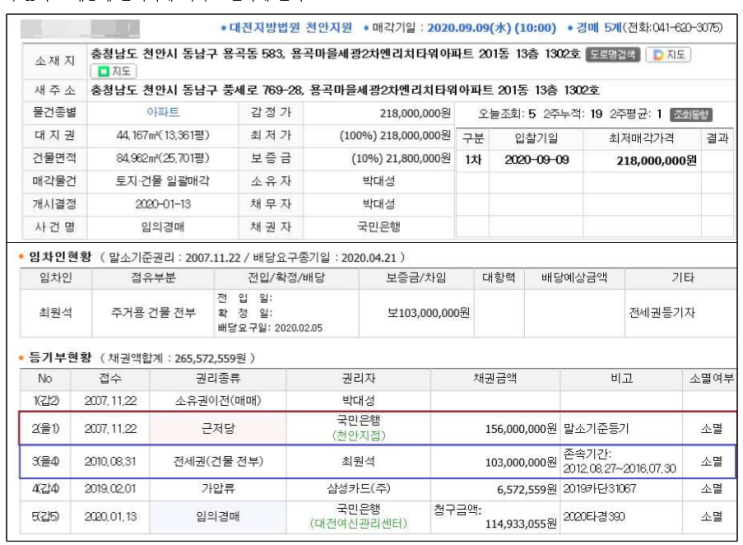Click the 대전지방법원 천안지원 court link
Image resolution: width=743 pixels, height=545 pixels.
(x=290, y=27)
